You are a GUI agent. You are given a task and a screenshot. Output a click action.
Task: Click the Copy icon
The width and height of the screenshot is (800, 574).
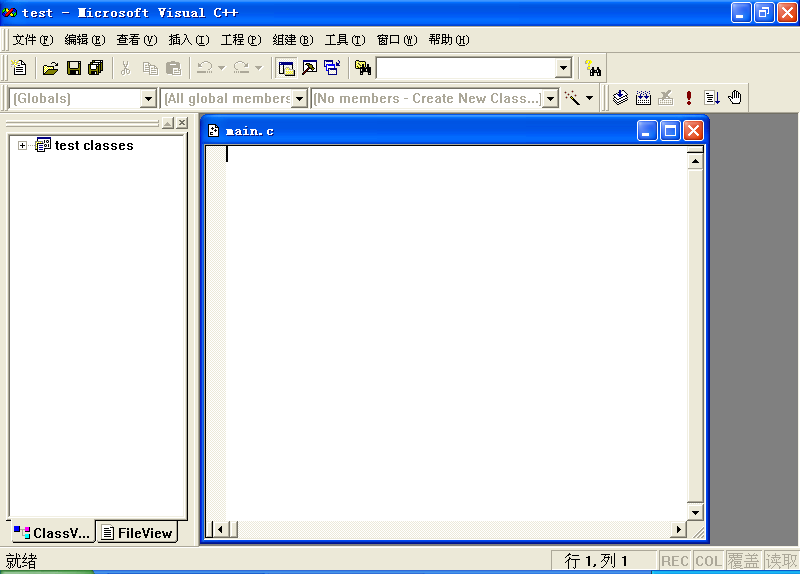(150, 68)
